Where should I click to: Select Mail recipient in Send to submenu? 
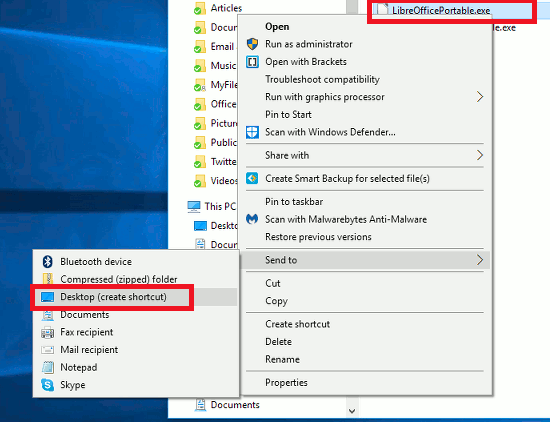[x=136, y=350]
